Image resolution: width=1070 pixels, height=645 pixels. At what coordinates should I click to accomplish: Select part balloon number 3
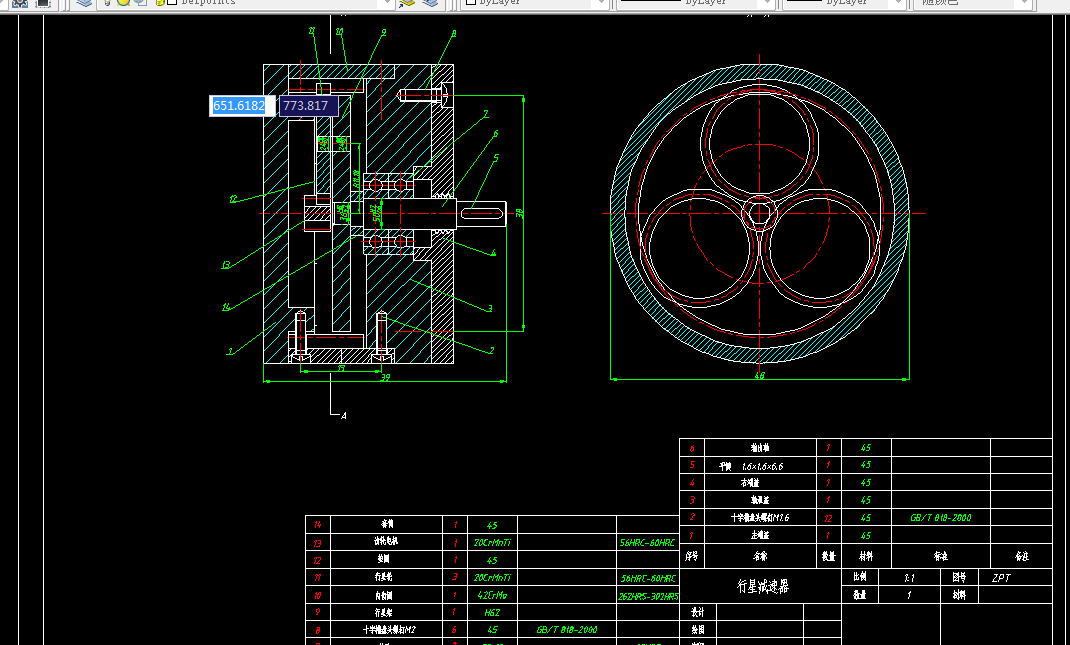490,309
